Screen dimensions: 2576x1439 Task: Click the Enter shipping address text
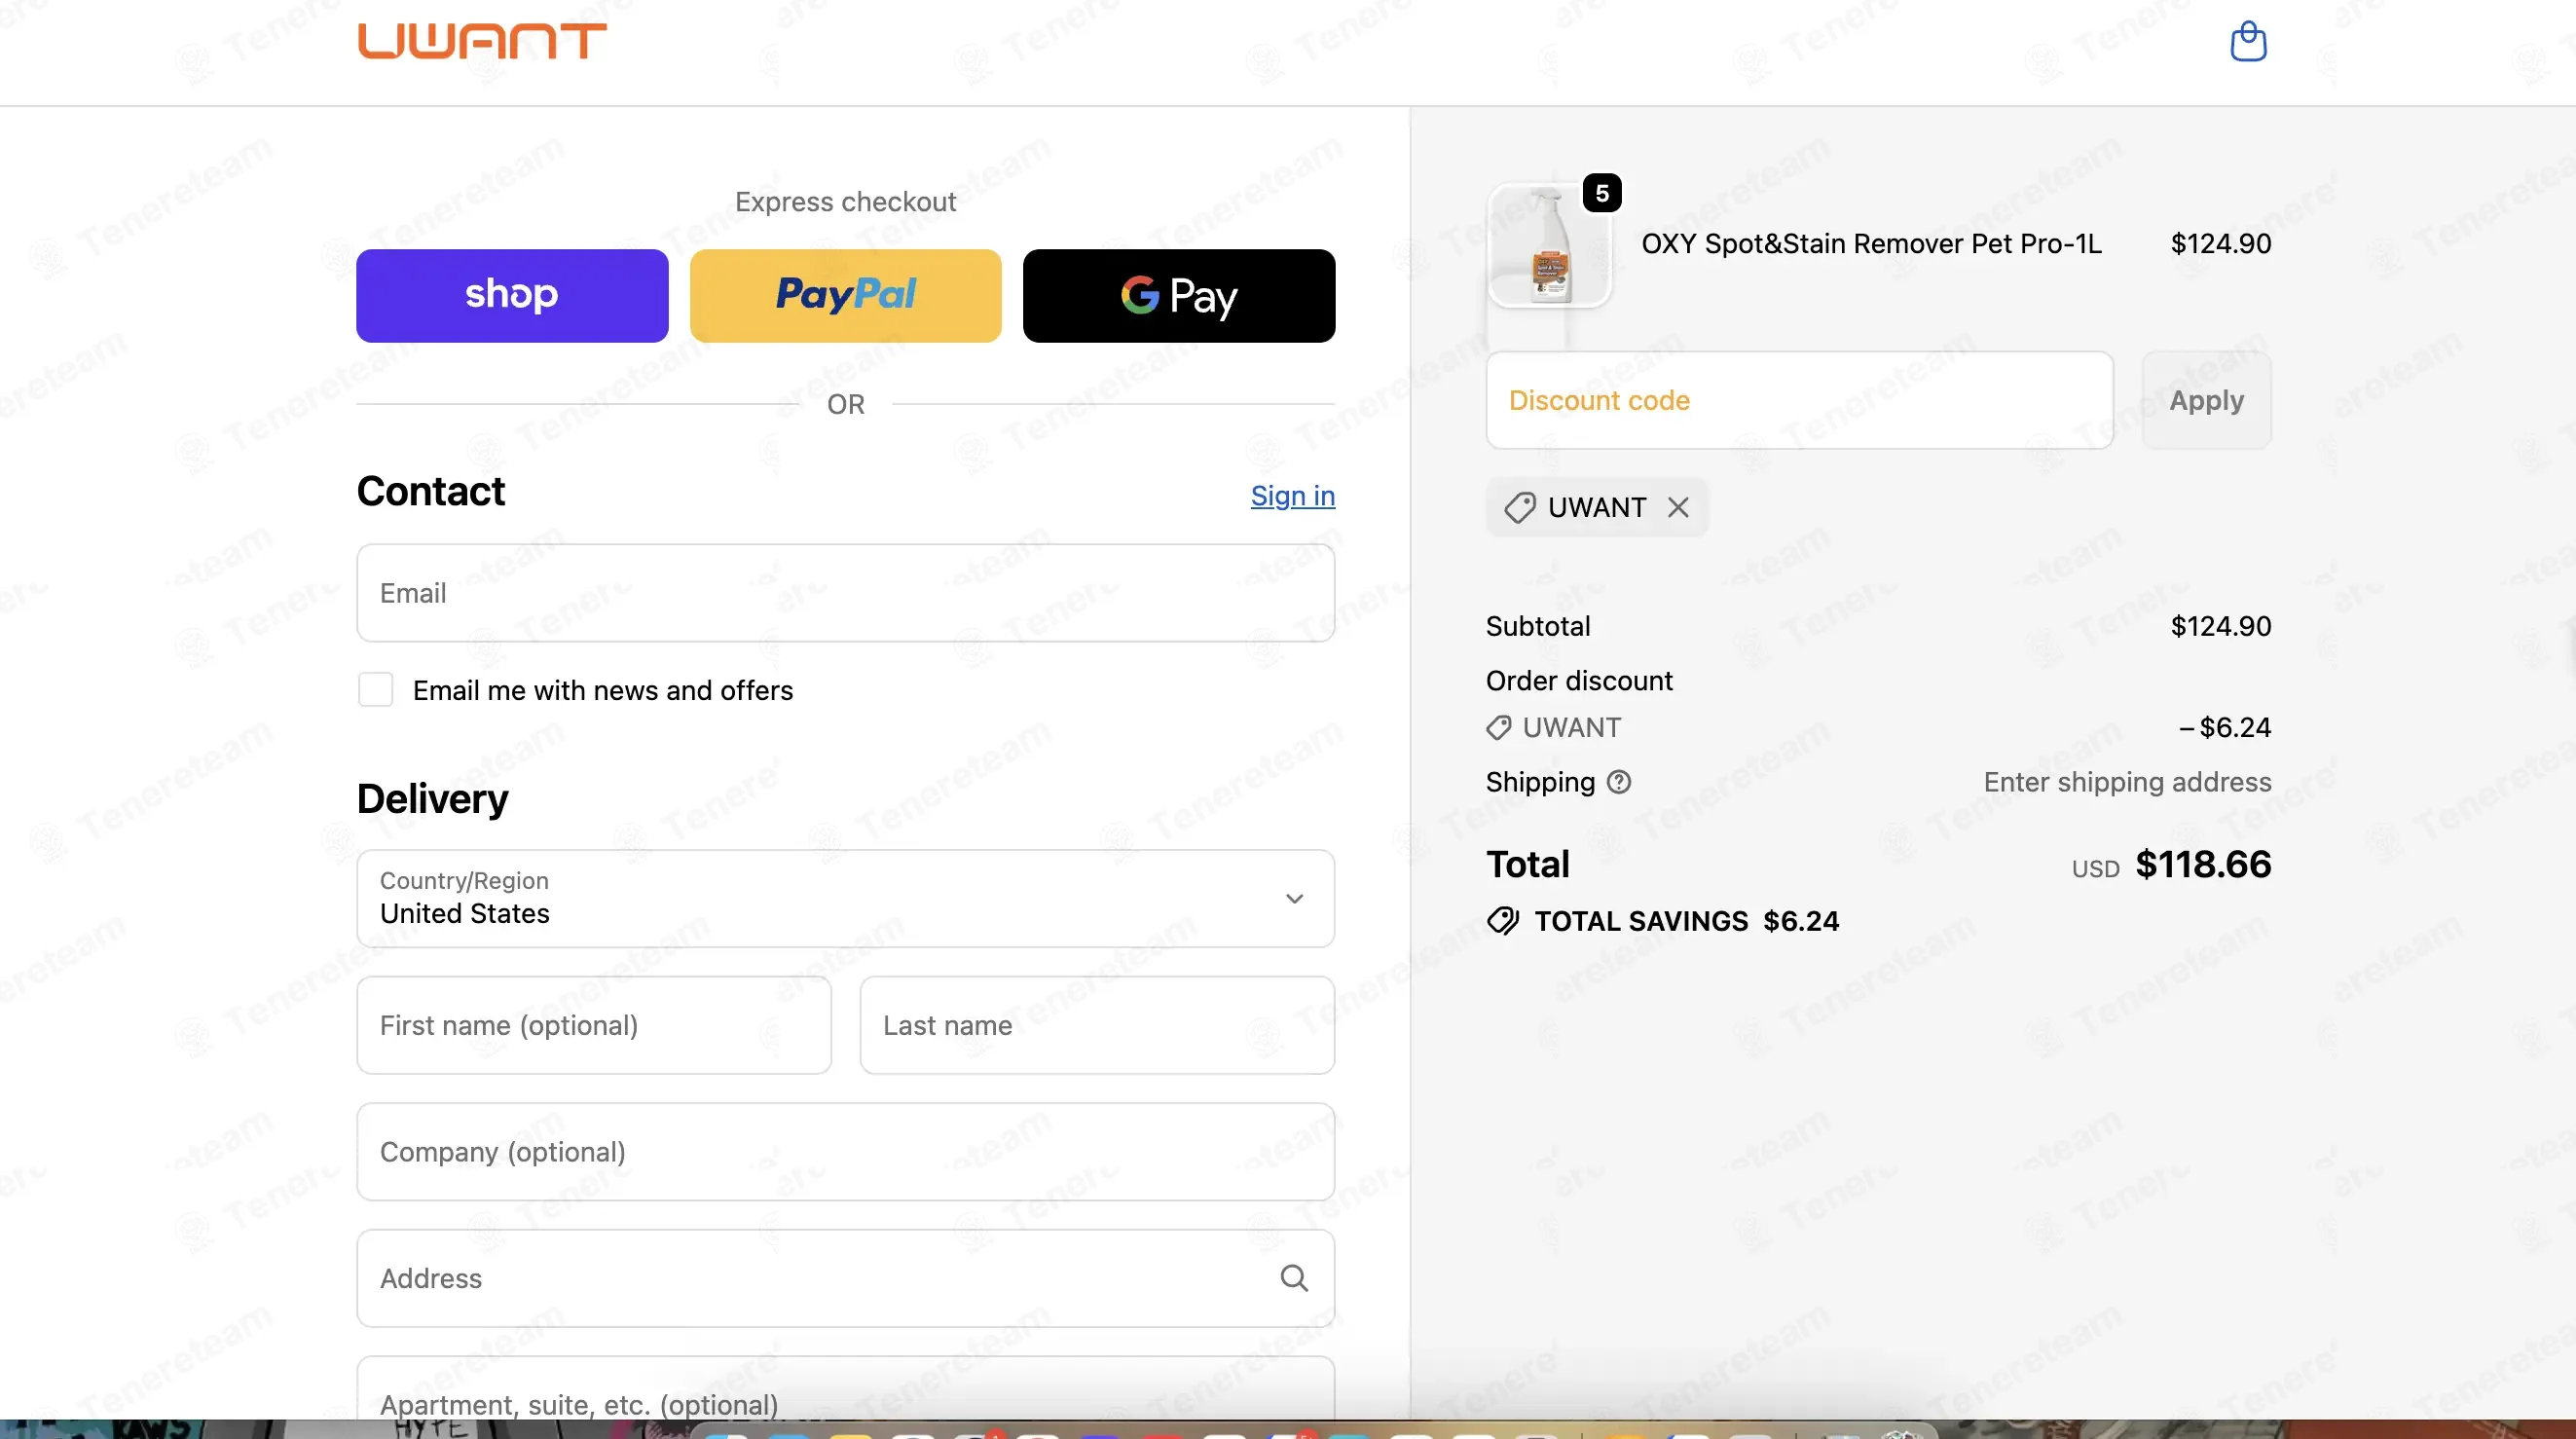(x=2127, y=782)
